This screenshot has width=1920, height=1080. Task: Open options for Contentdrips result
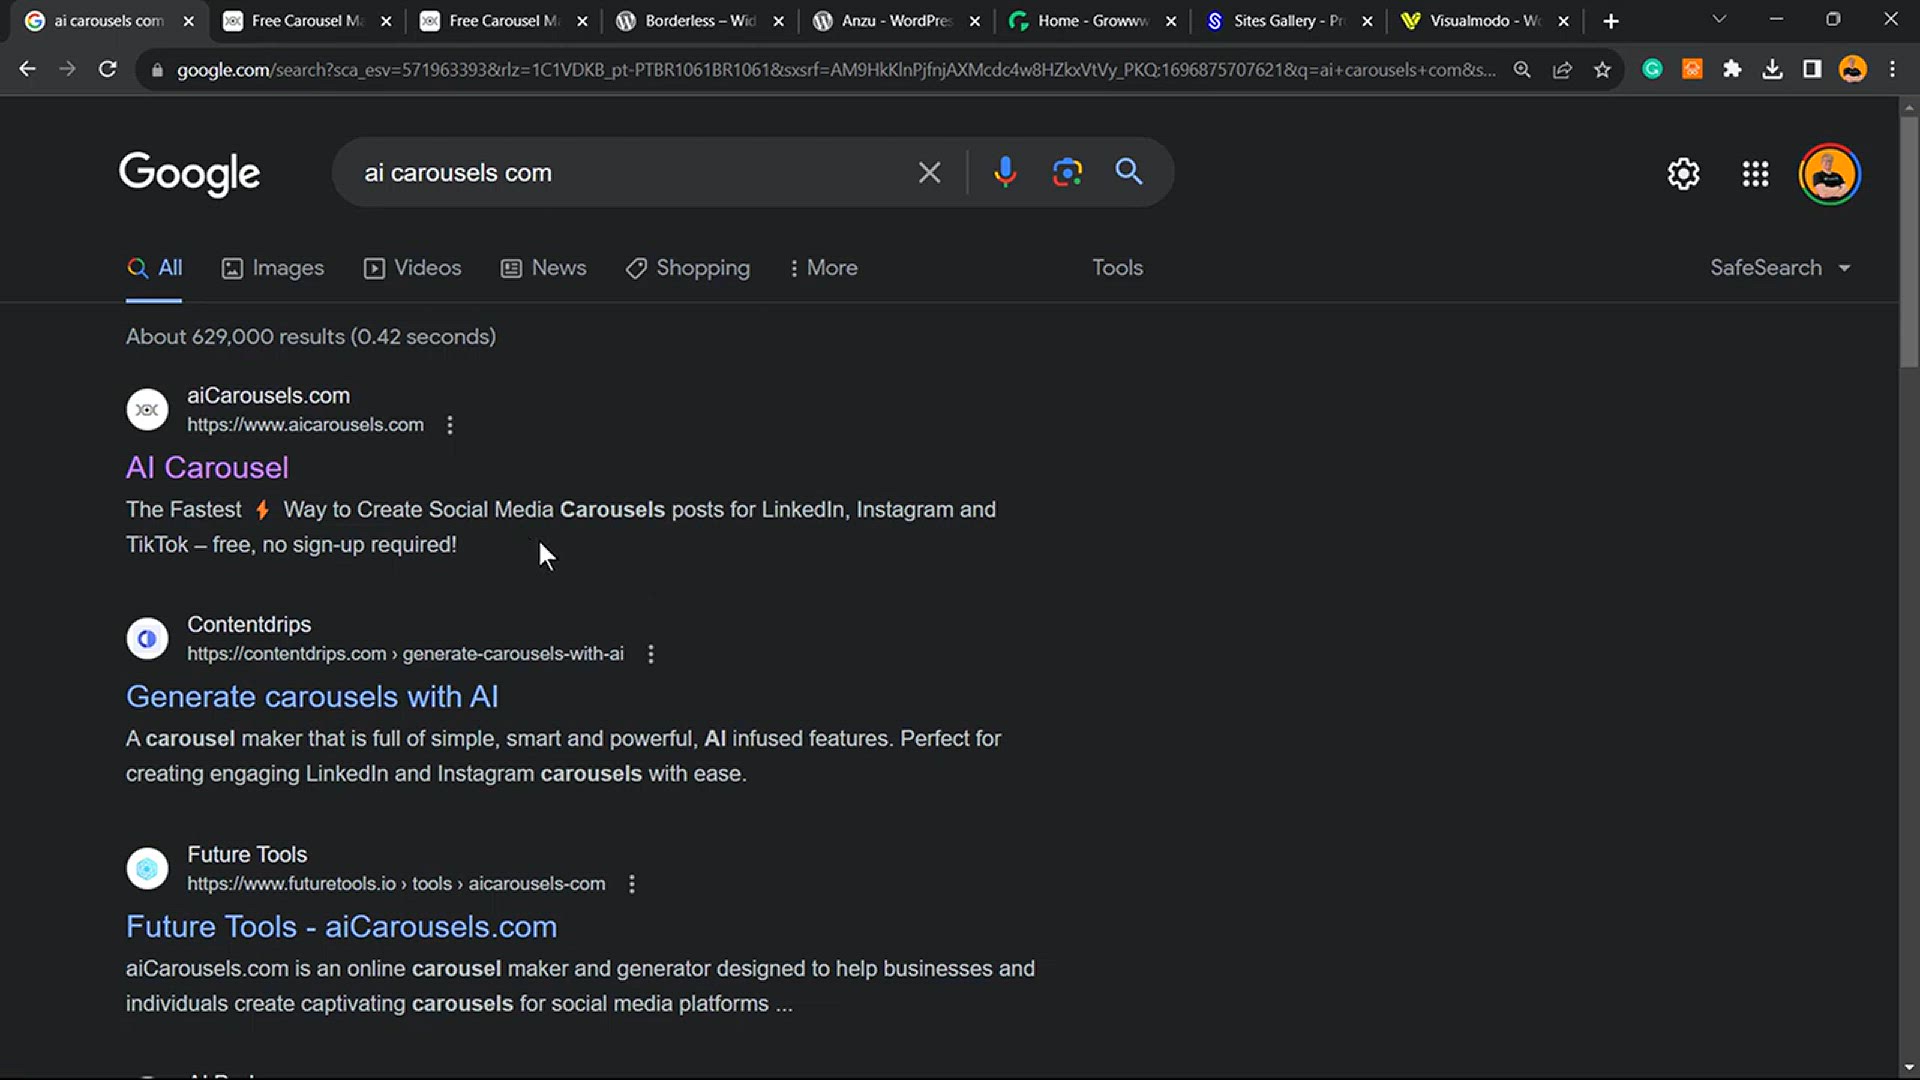pos(651,654)
